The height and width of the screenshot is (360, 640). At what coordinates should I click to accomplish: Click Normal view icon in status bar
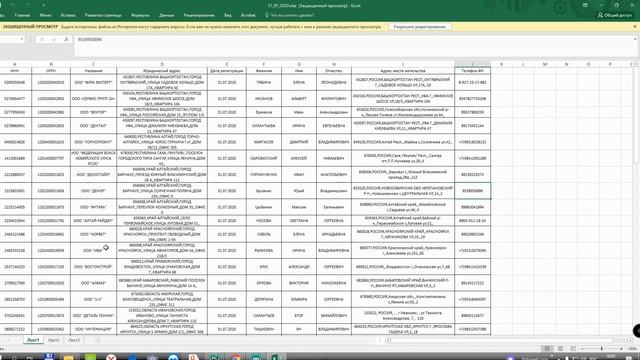tap(547, 349)
